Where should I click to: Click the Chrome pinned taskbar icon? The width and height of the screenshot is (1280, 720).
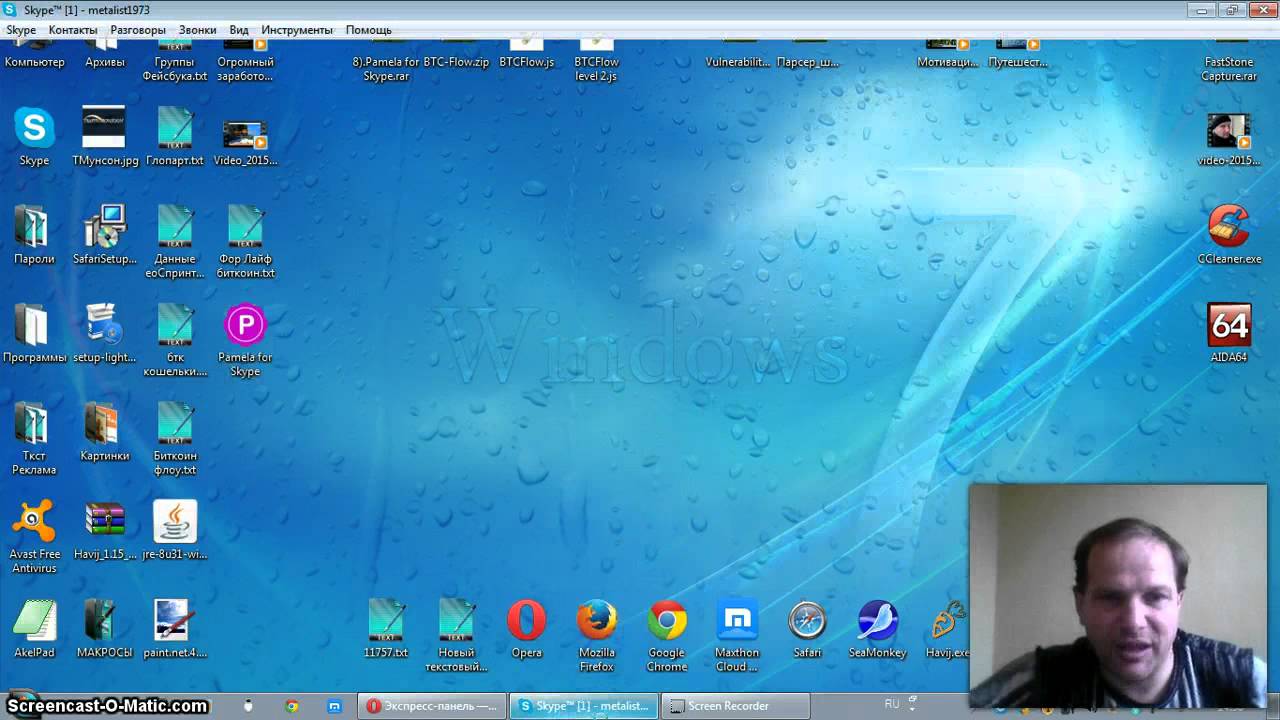292,706
